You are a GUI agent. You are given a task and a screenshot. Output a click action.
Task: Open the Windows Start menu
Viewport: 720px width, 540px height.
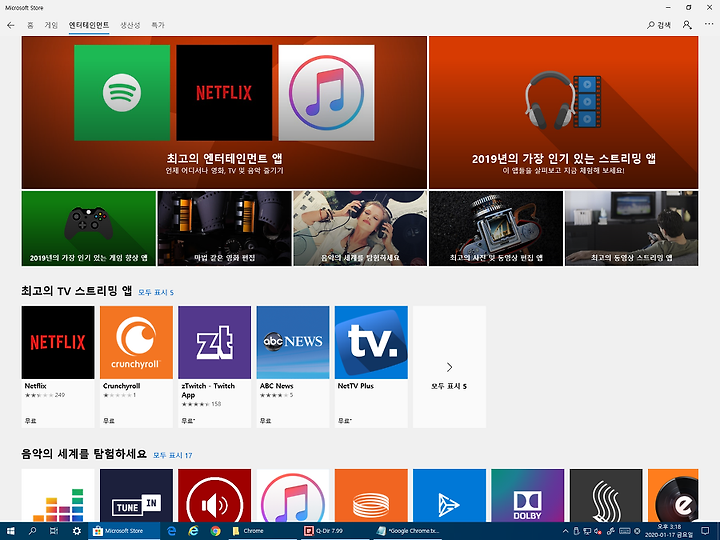tap(10, 531)
